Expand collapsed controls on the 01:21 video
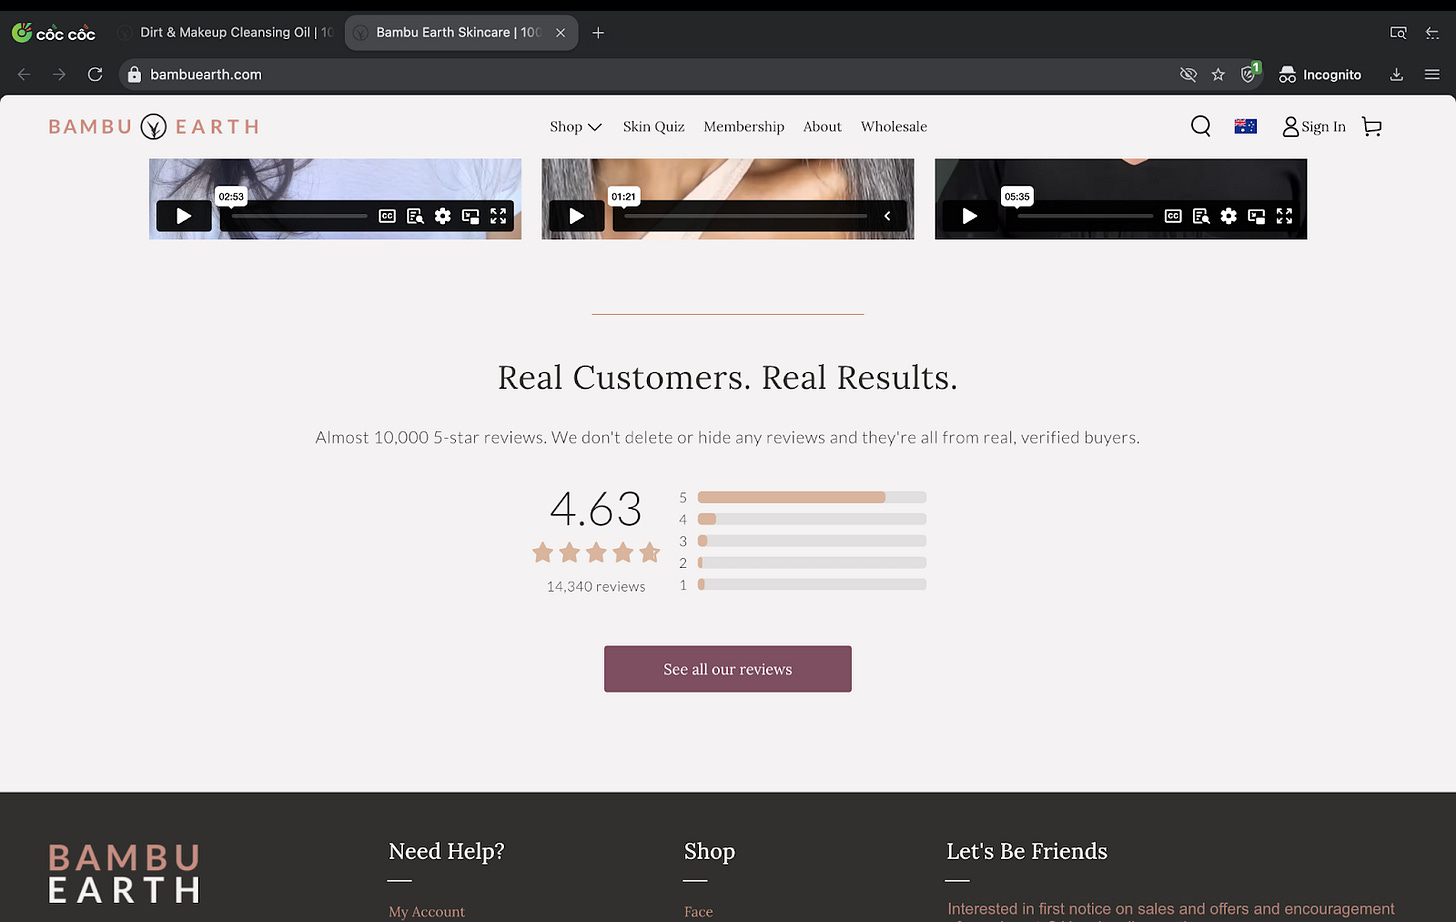1456x922 pixels. 887,216
